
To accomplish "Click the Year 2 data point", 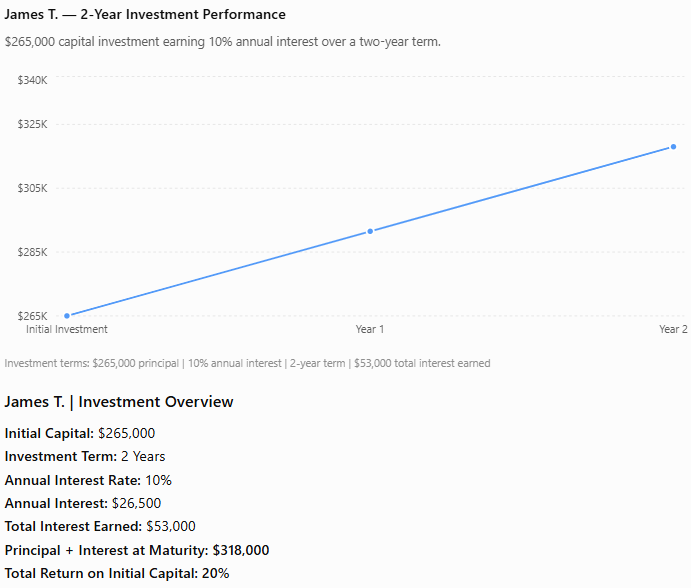I will pos(673,147).
